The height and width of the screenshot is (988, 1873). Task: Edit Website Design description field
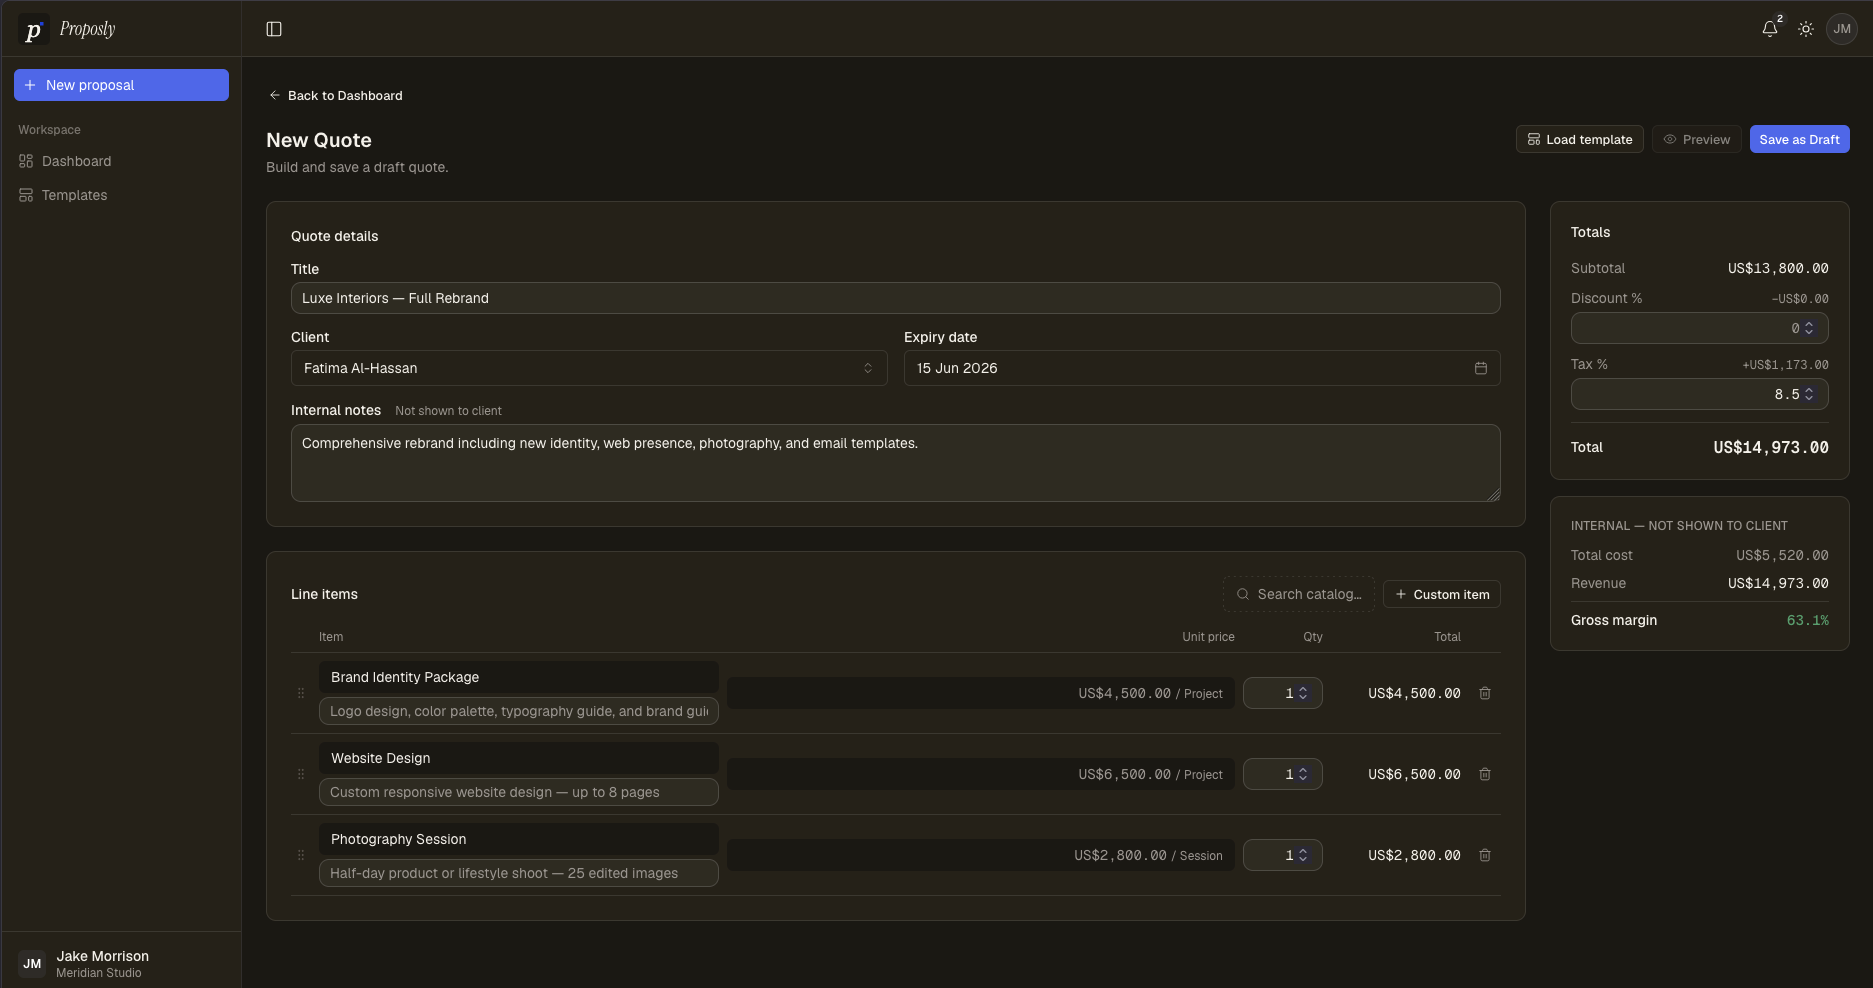click(x=519, y=792)
